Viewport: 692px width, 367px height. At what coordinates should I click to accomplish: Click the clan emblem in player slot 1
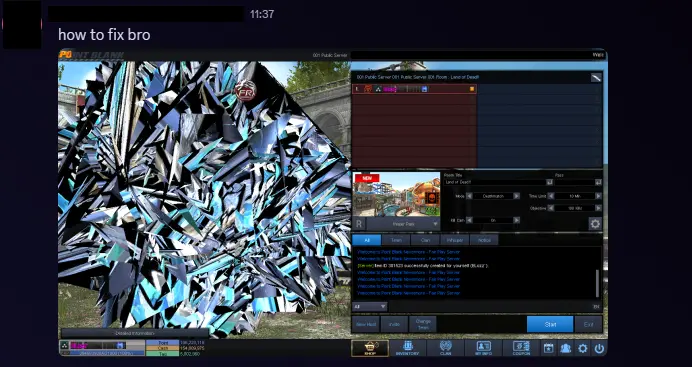point(368,89)
